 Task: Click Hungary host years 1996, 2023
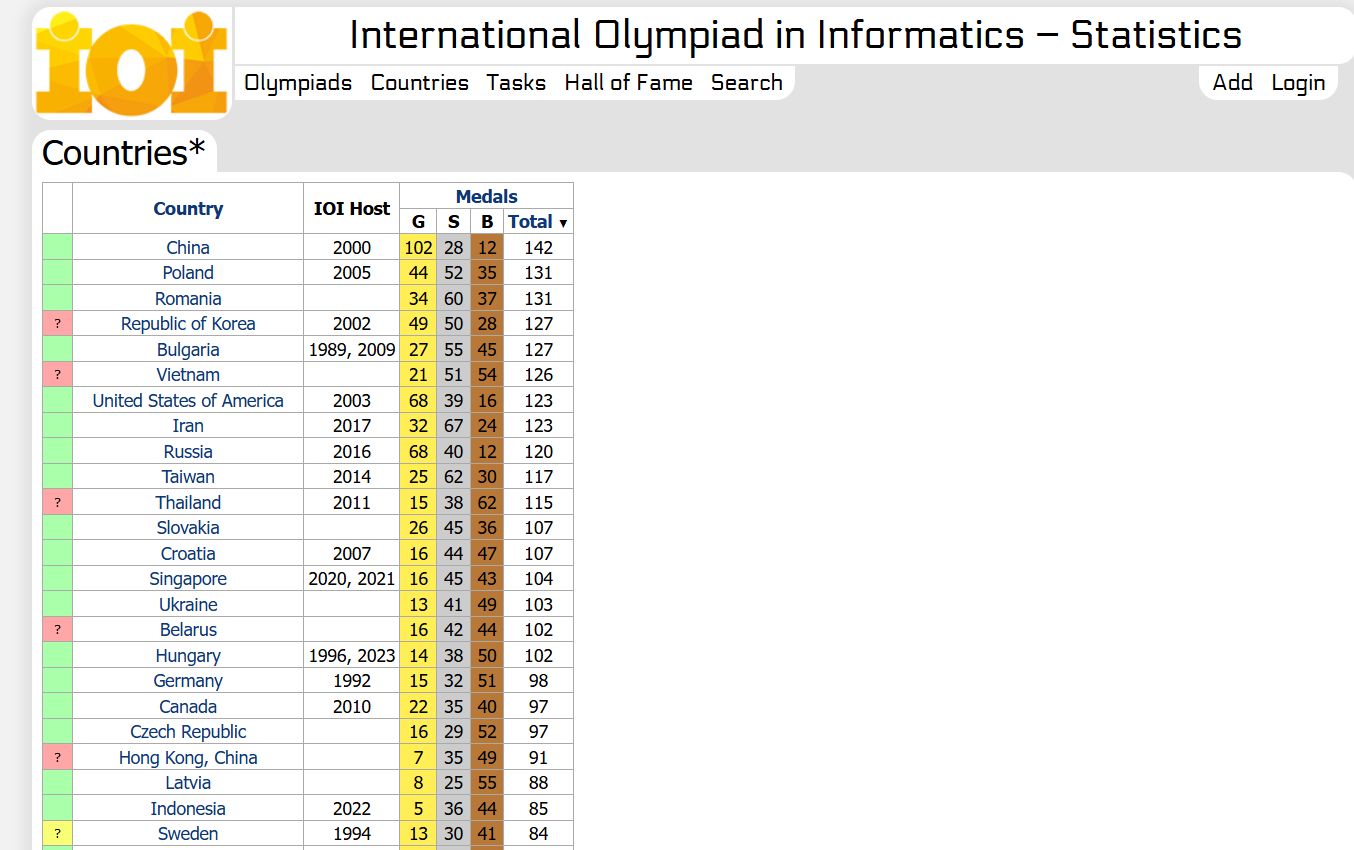tap(351, 656)
